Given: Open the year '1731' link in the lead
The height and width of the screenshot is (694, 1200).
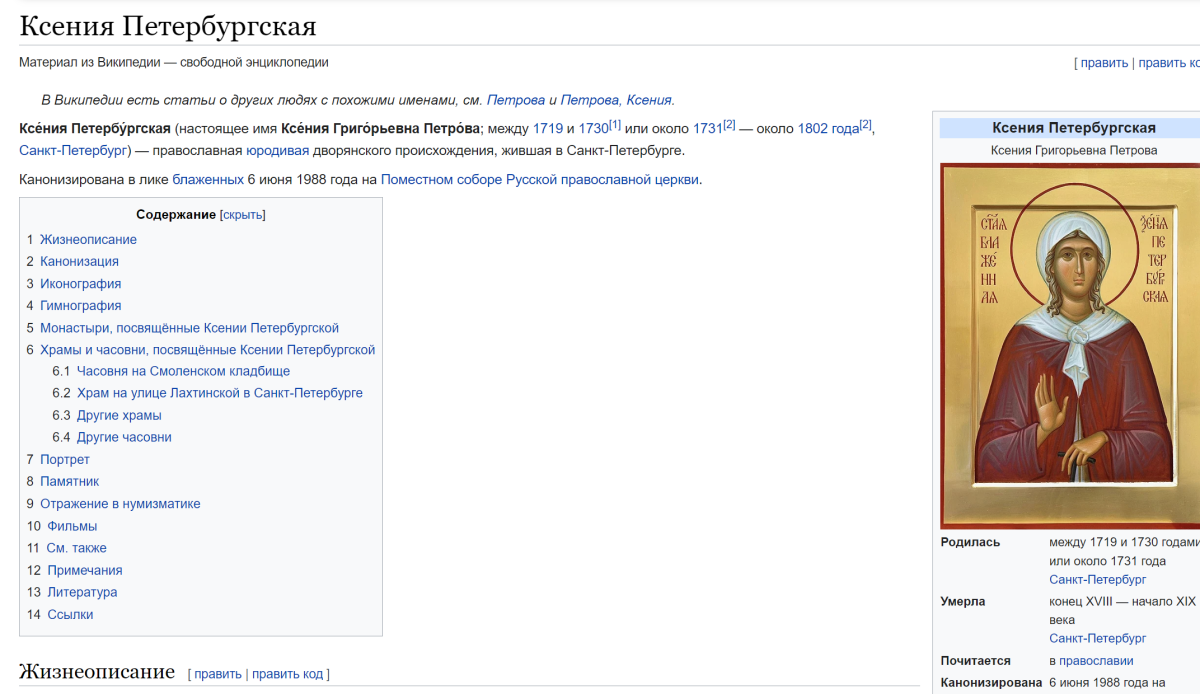Looking at the screenshot, I should [x=708, y=129].
